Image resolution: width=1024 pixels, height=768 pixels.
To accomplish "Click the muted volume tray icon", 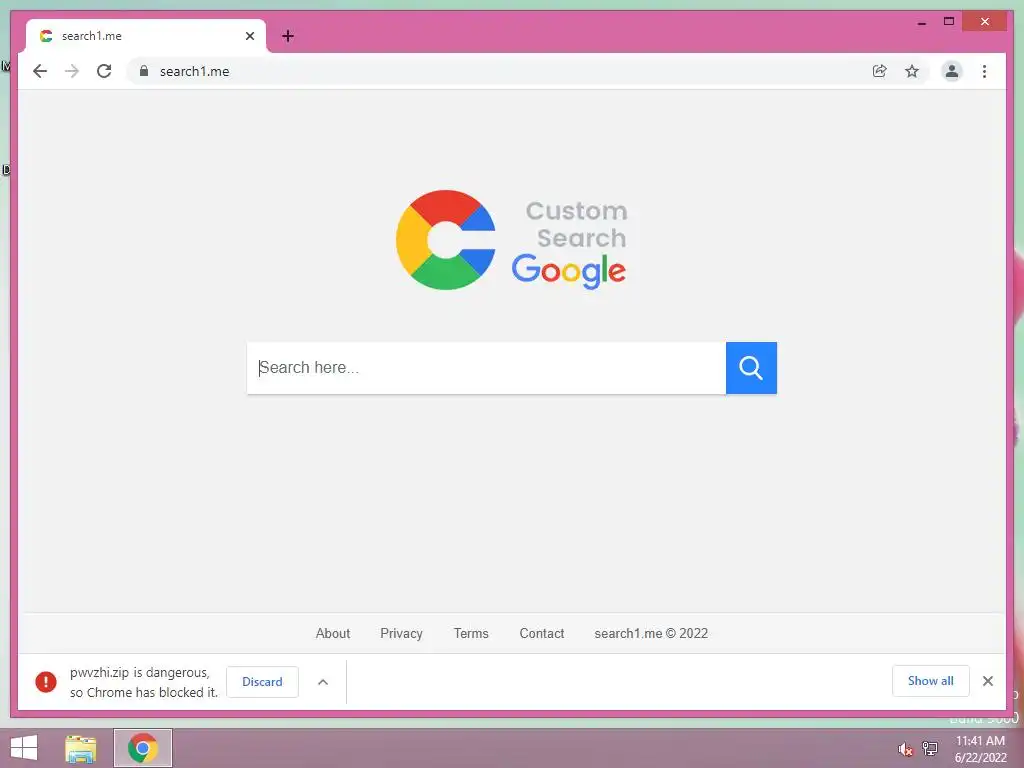I will (905, 749).
